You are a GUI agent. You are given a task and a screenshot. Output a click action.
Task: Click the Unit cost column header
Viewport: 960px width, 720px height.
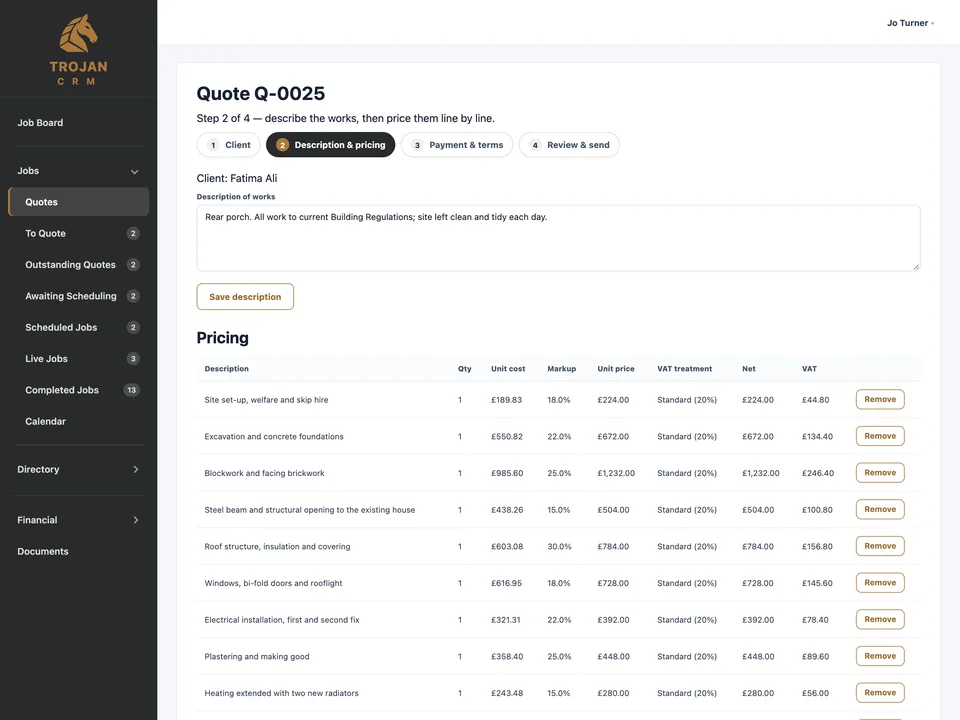[x=508, y=369]
